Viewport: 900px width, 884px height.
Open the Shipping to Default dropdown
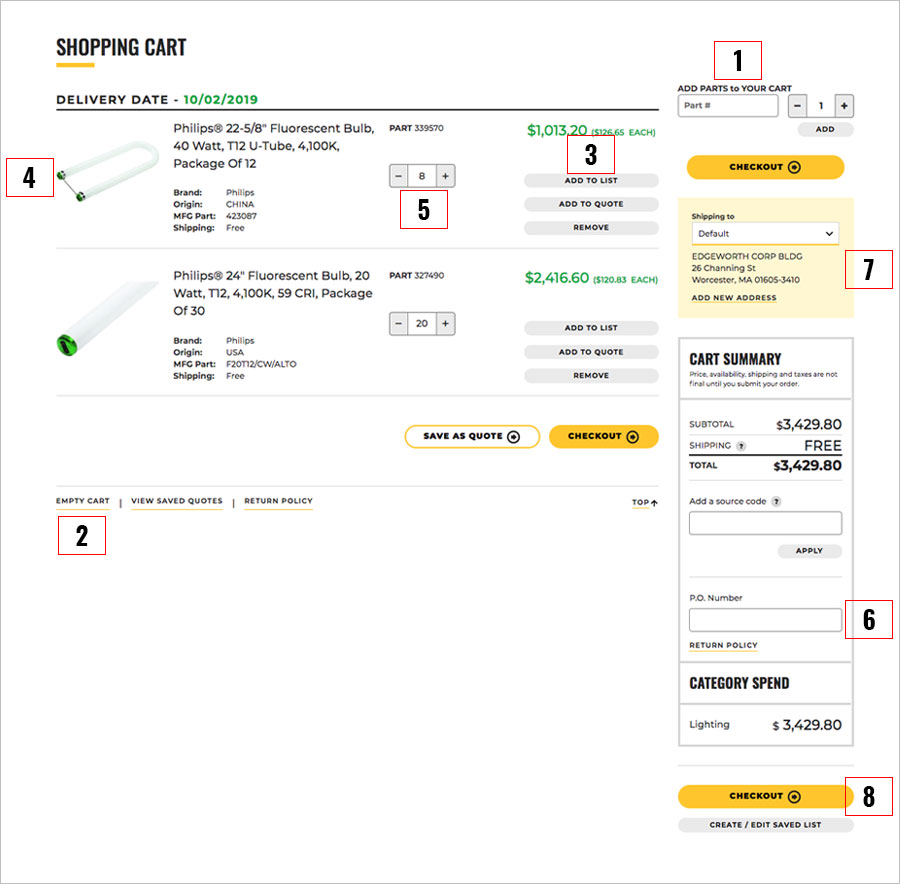click(x=765, y=233)
